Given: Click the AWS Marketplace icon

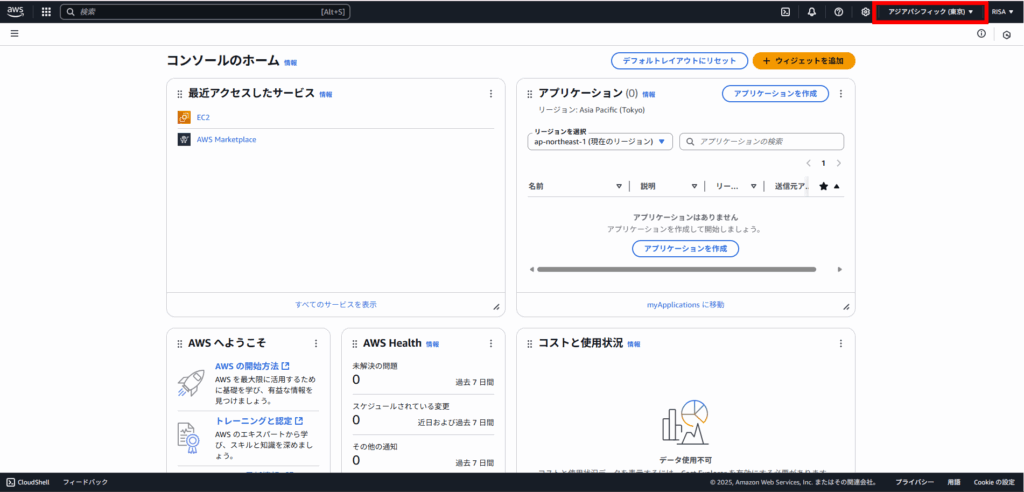Looking at the screenshot, I should [184, 140].
